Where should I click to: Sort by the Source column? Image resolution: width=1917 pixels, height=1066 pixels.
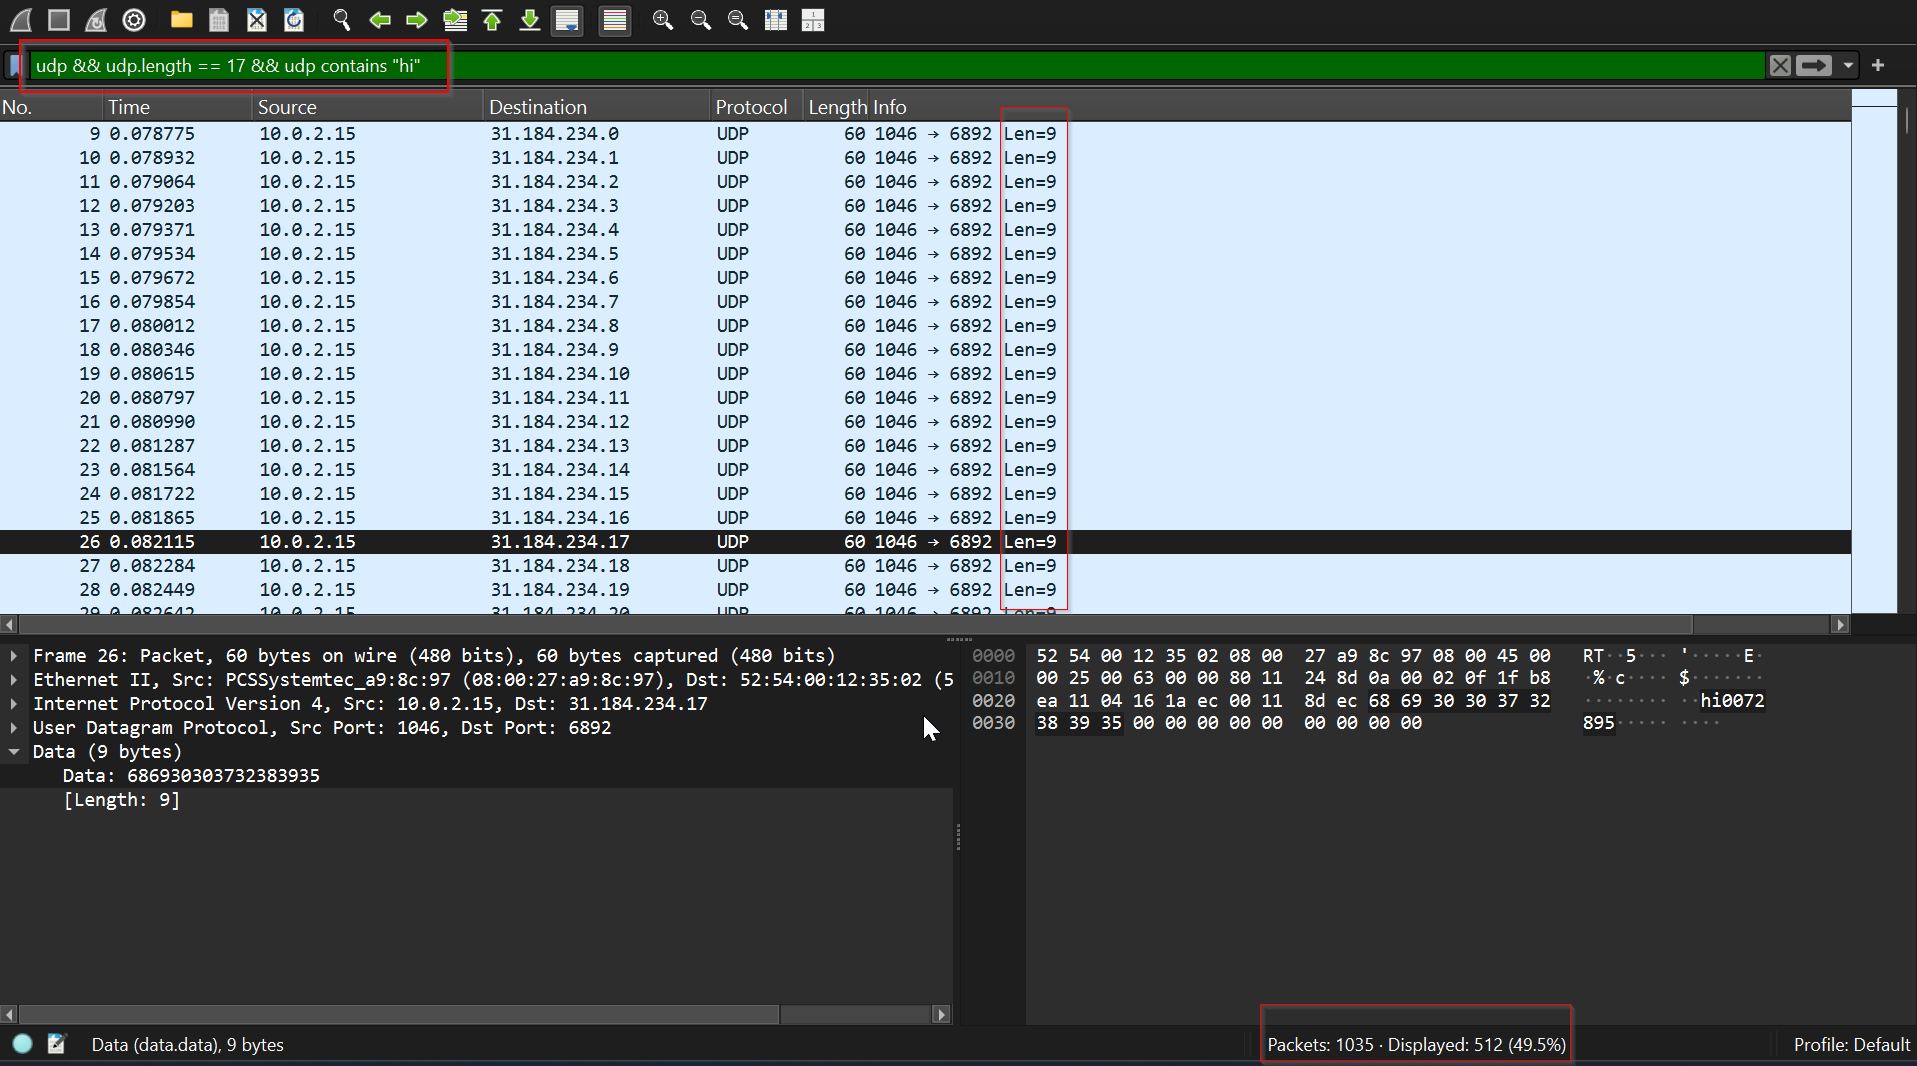pyautogui.click(x=367, y=107)
